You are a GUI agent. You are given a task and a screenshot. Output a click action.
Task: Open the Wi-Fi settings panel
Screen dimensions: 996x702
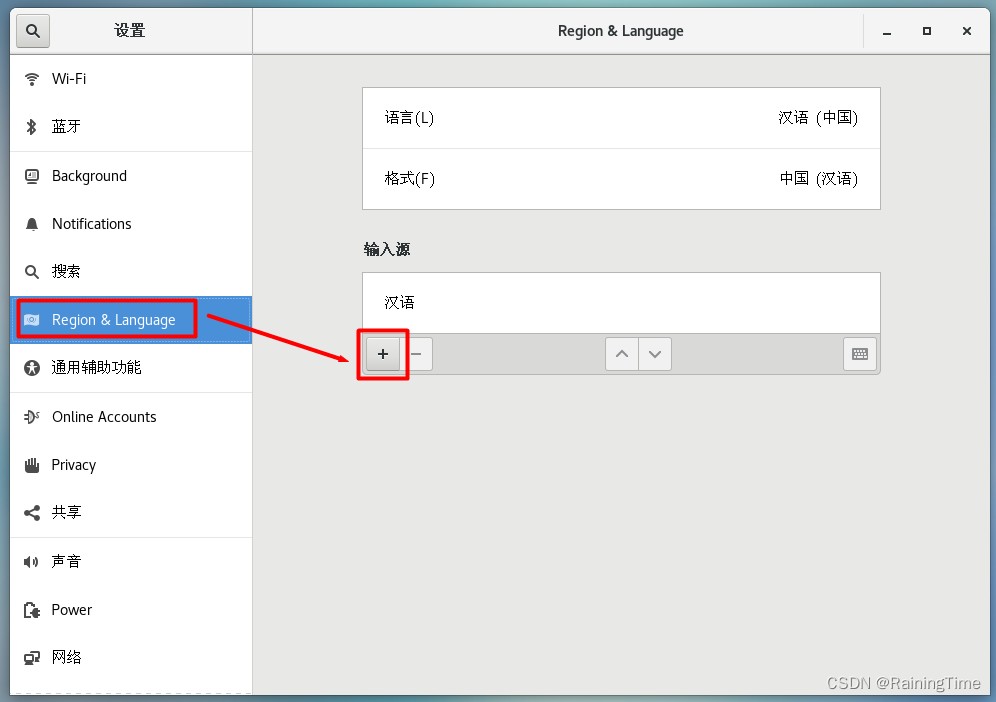point(131,79)
